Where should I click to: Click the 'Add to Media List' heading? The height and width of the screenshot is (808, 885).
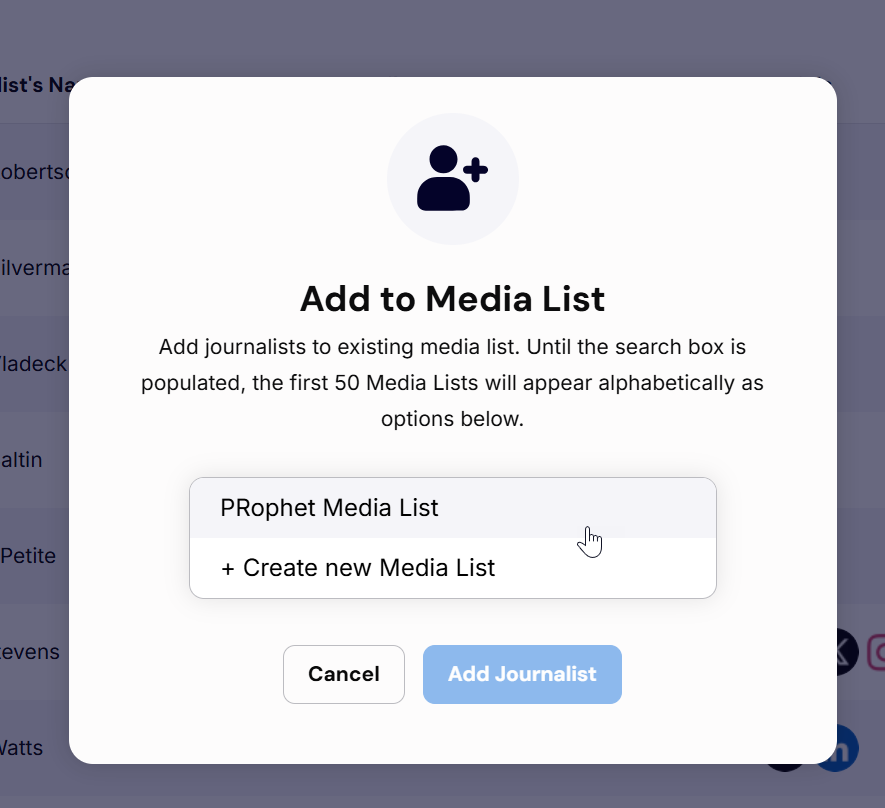click(x=453, y=298)
